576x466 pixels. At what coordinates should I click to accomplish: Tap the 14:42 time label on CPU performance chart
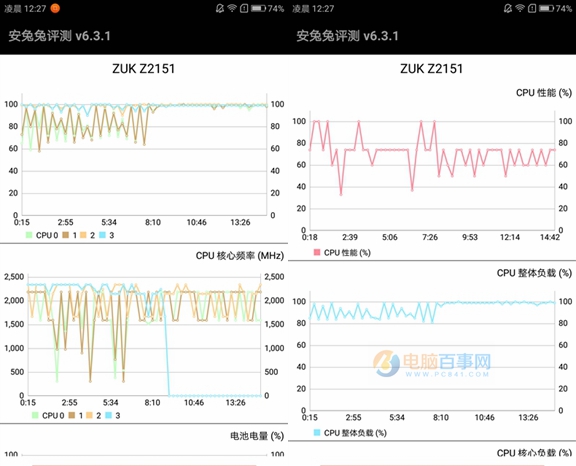pyautogui.click(x=550, y=237)
